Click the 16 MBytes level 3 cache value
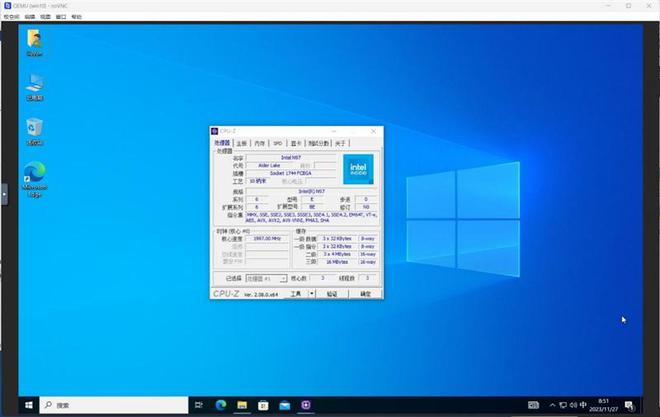660x417 pixels. (x=337, y=262)
